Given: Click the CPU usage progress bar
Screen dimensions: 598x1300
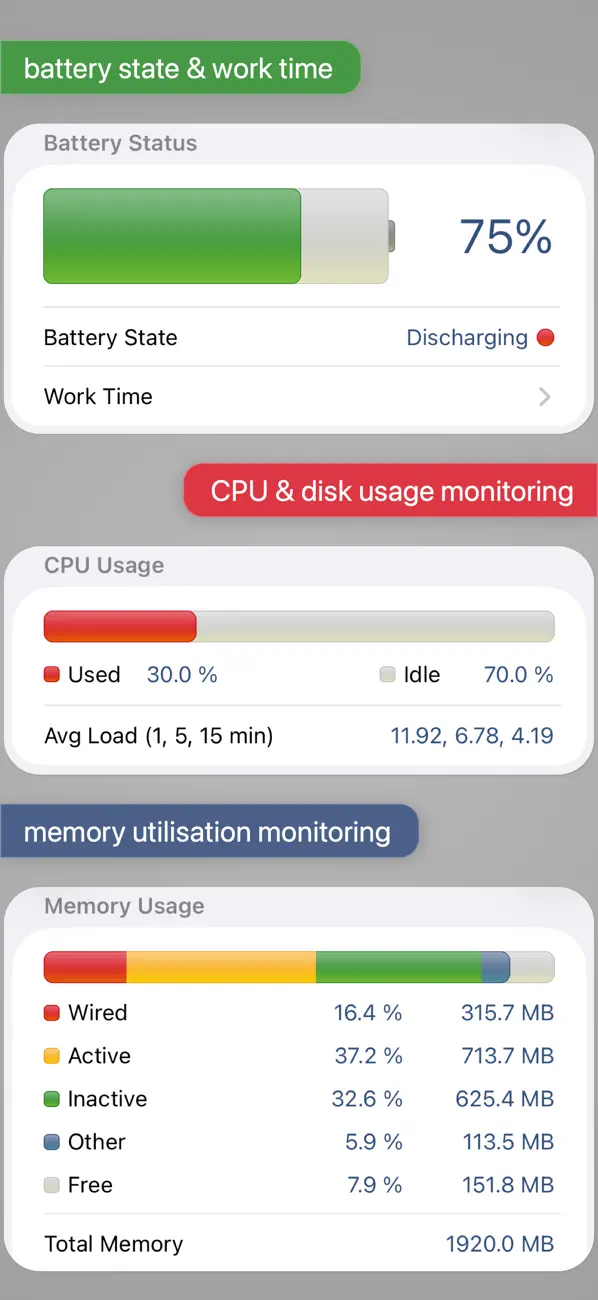Looking at the screenshot, I should [299, 626].
